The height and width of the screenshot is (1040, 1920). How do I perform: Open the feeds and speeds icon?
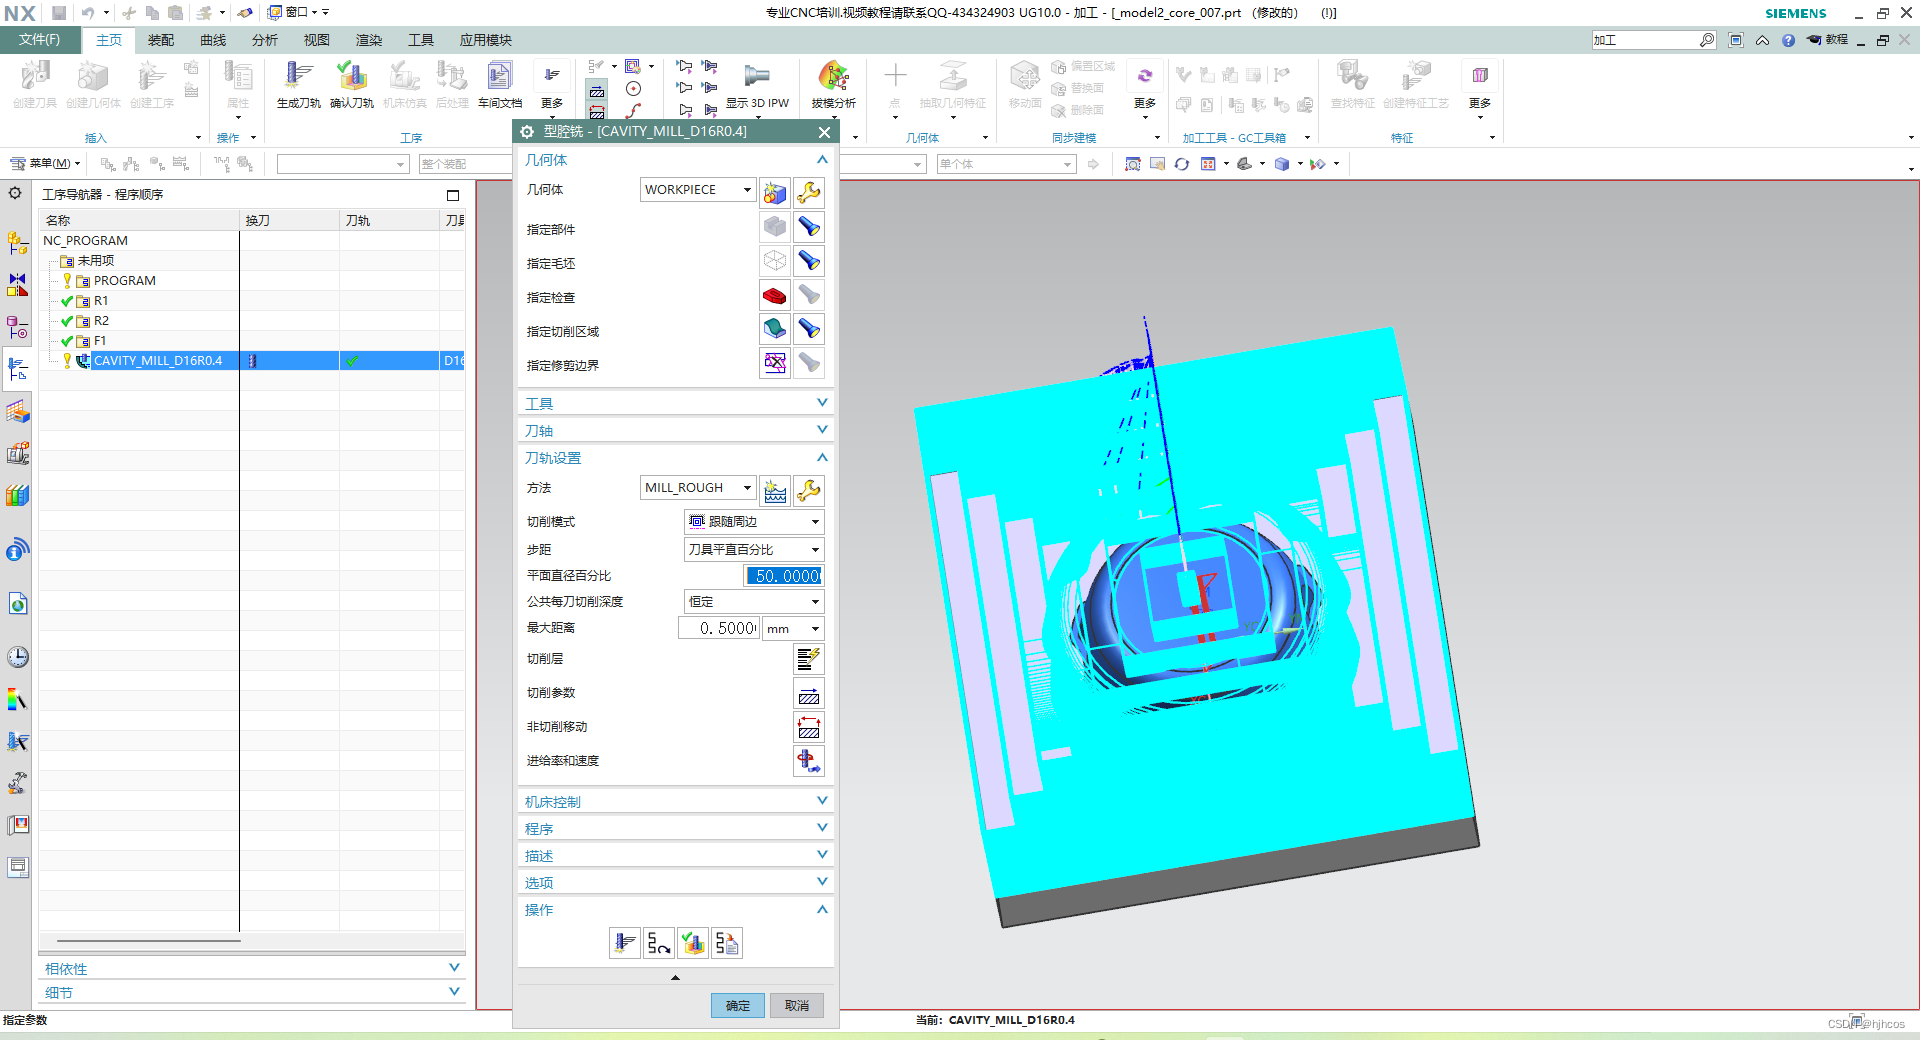click(808, 761)
